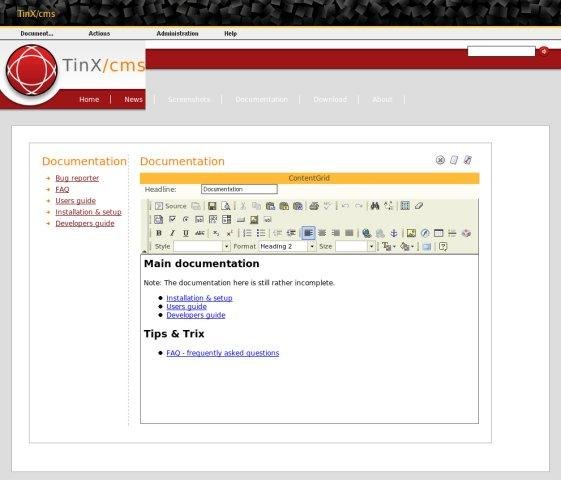Insert a Checkbox form element
This screenshot has width=561, height=480.
pyautogui.click(x=172, y=219)
